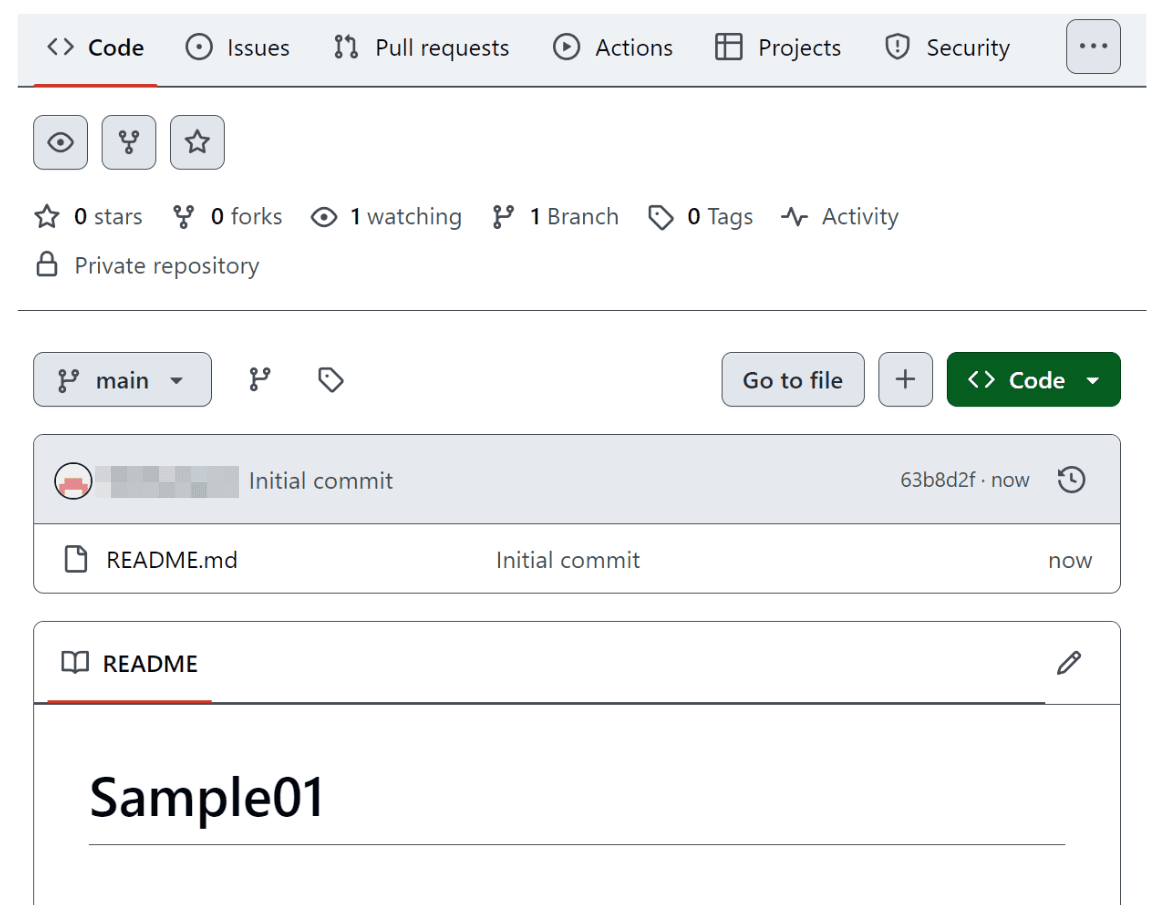
Task: Open the Initial commit message in header
Action: click(x=320, y=481)
